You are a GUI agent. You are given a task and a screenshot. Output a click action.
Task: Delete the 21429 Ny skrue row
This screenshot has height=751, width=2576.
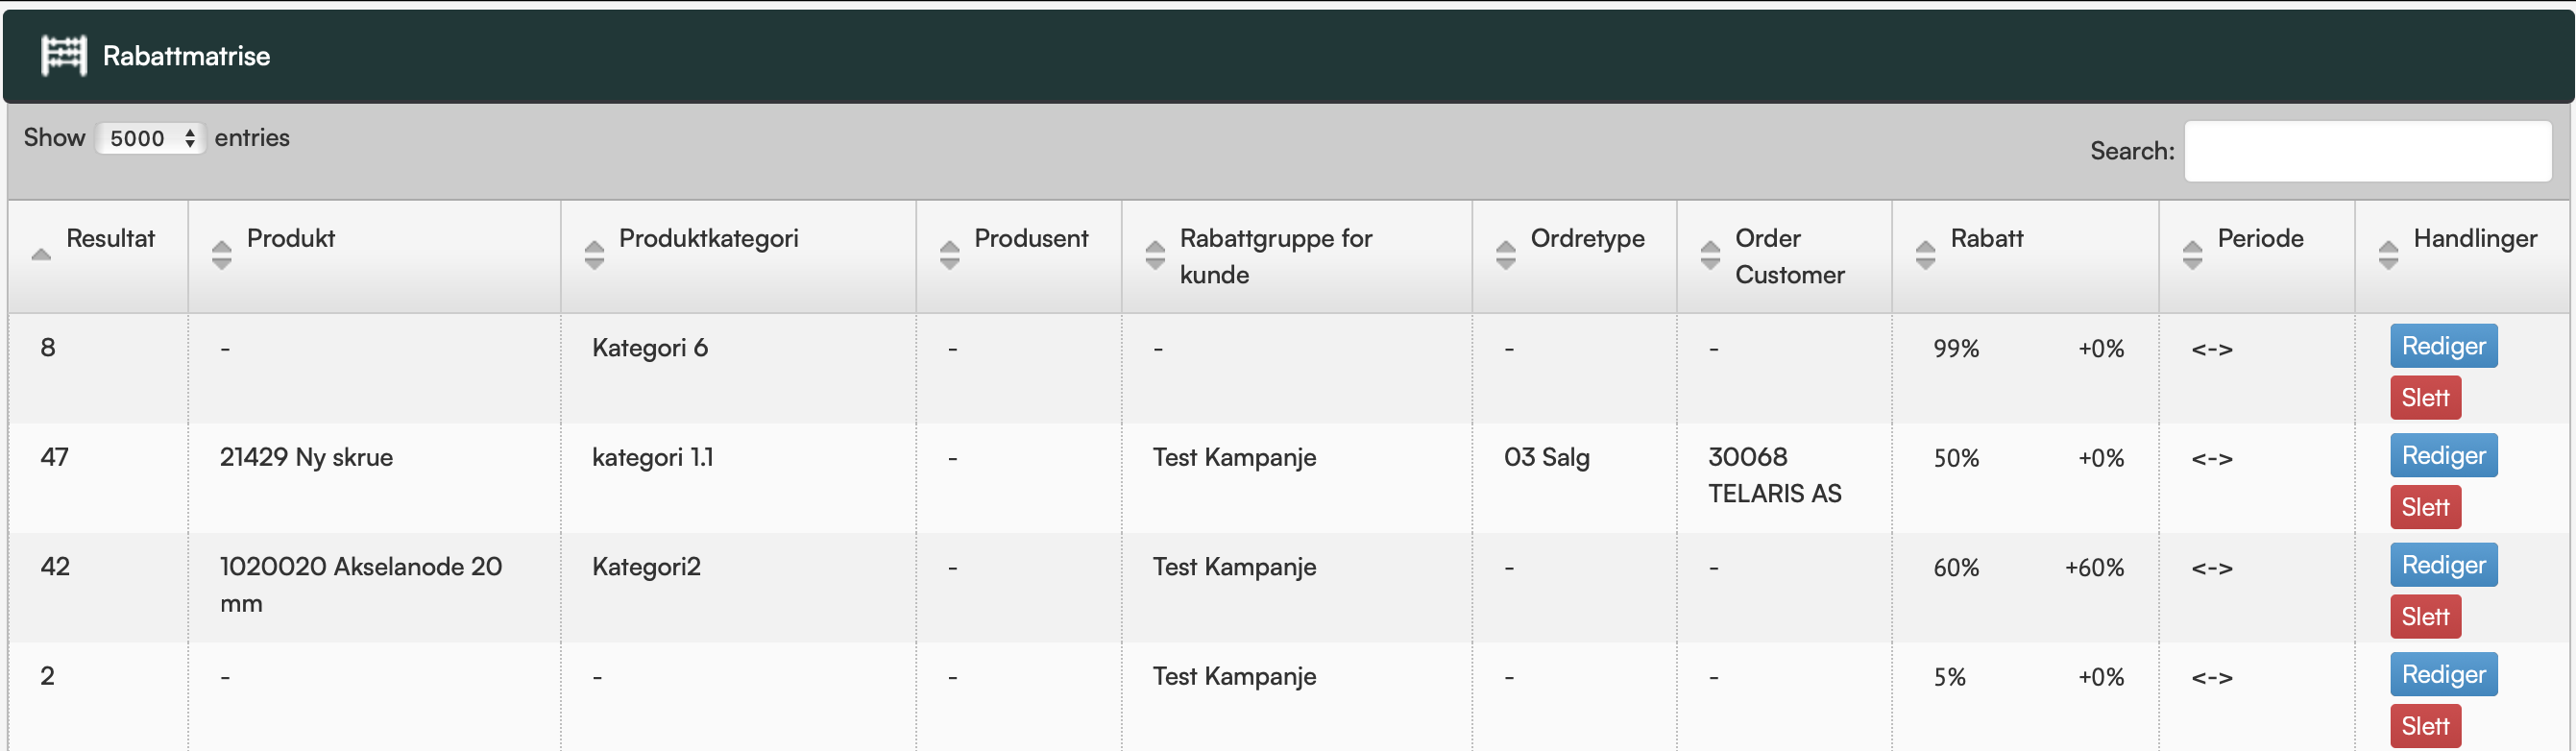coord(2425,508)
